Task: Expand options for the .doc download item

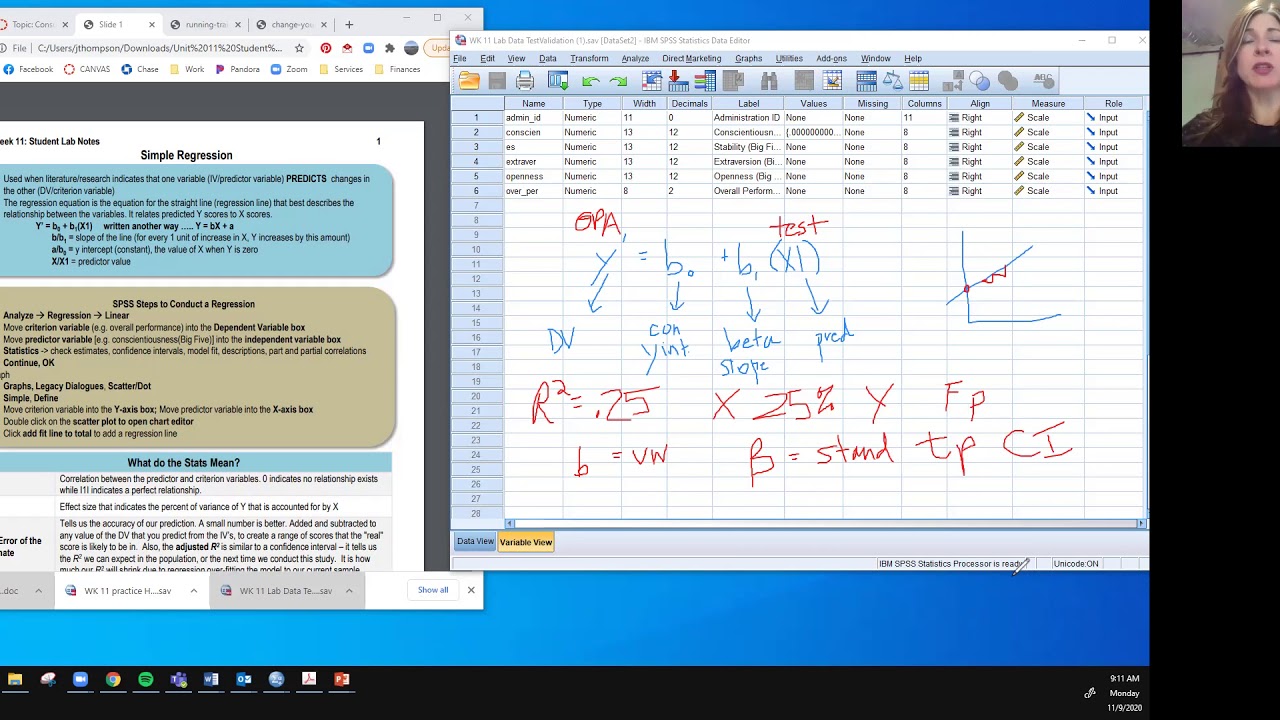Action: (x=38, y=591)
